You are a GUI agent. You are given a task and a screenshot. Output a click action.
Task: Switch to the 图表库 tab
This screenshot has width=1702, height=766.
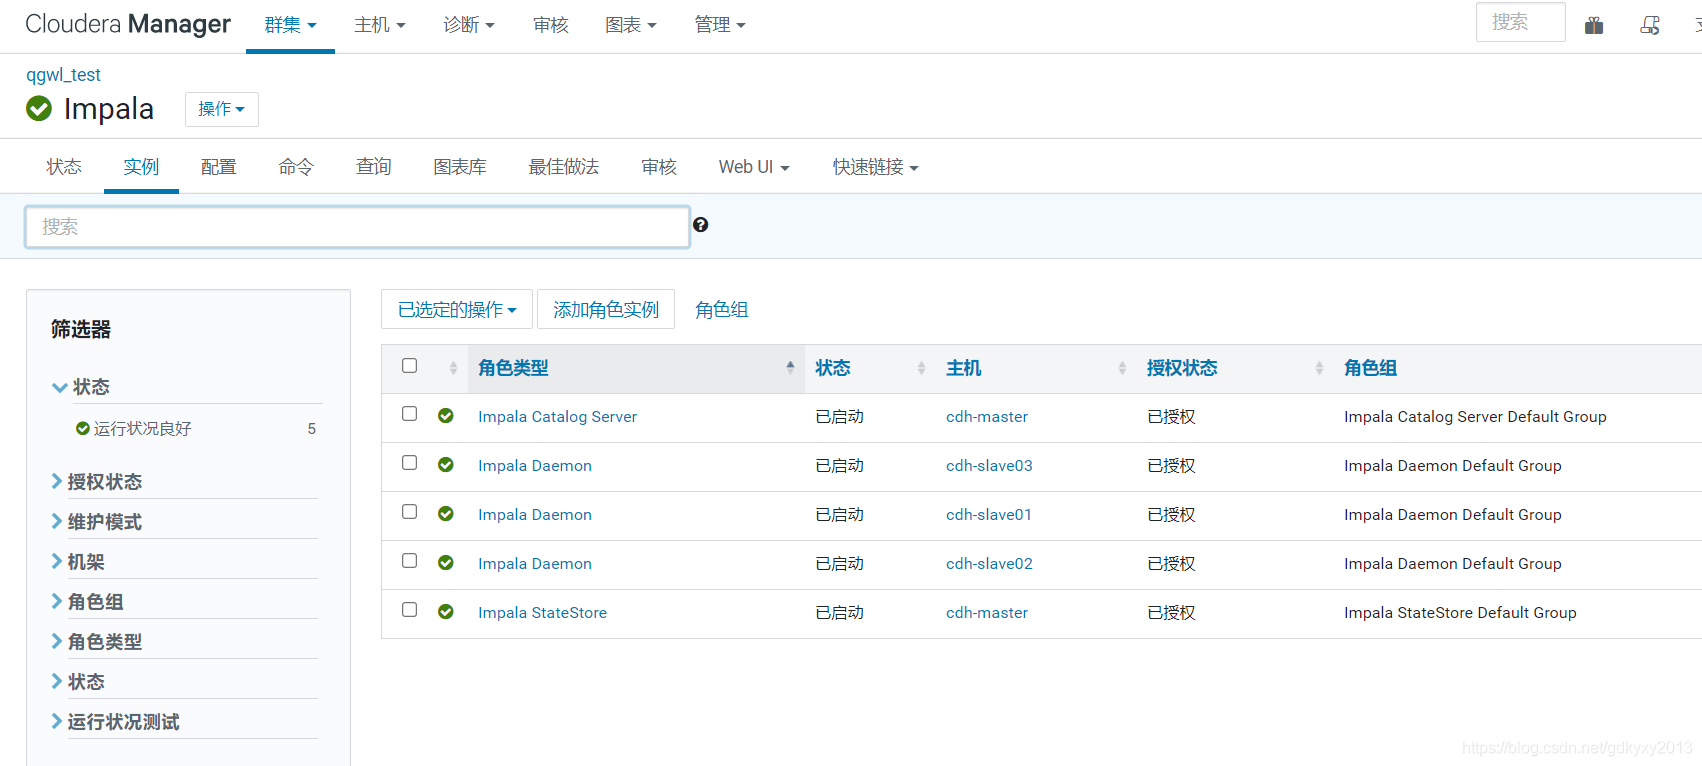(x=460, y=167)
